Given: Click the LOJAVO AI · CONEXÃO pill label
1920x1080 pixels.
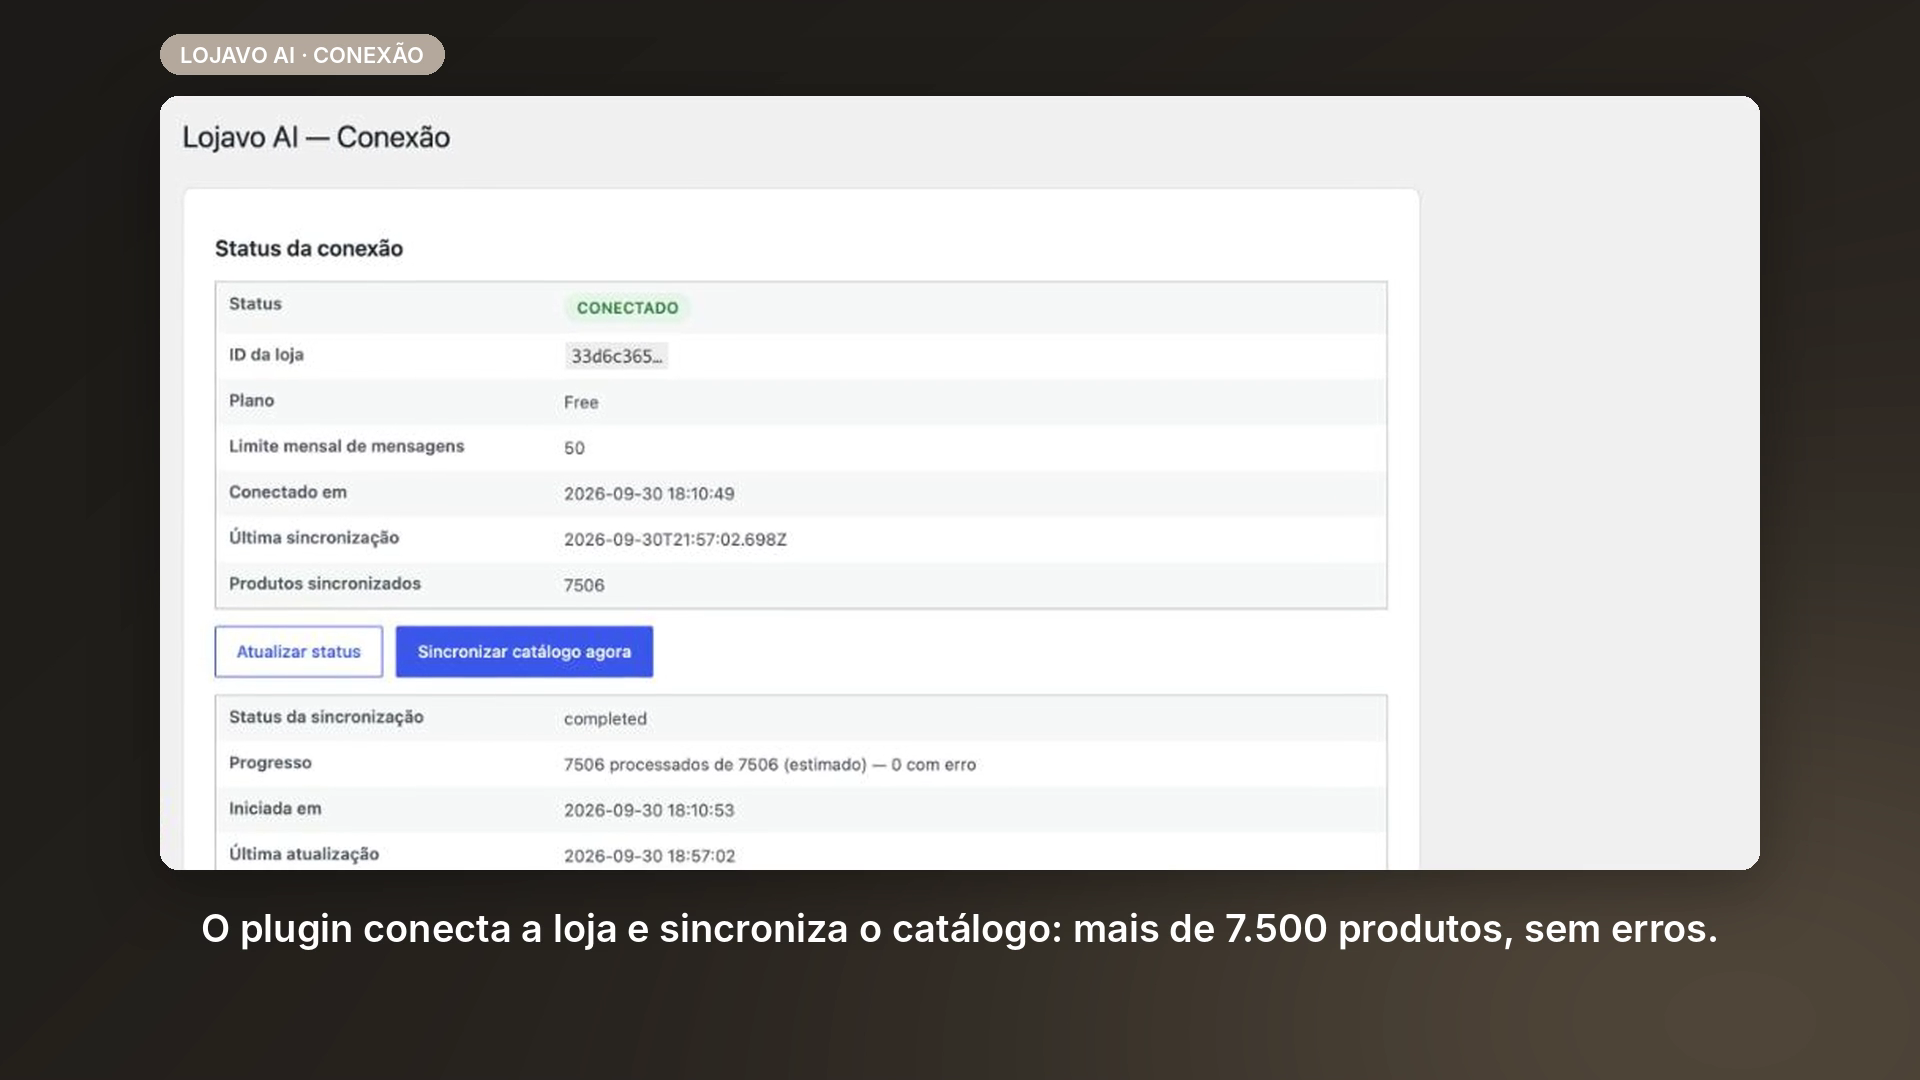Looking at the screenshot, I should pos(302,55).
